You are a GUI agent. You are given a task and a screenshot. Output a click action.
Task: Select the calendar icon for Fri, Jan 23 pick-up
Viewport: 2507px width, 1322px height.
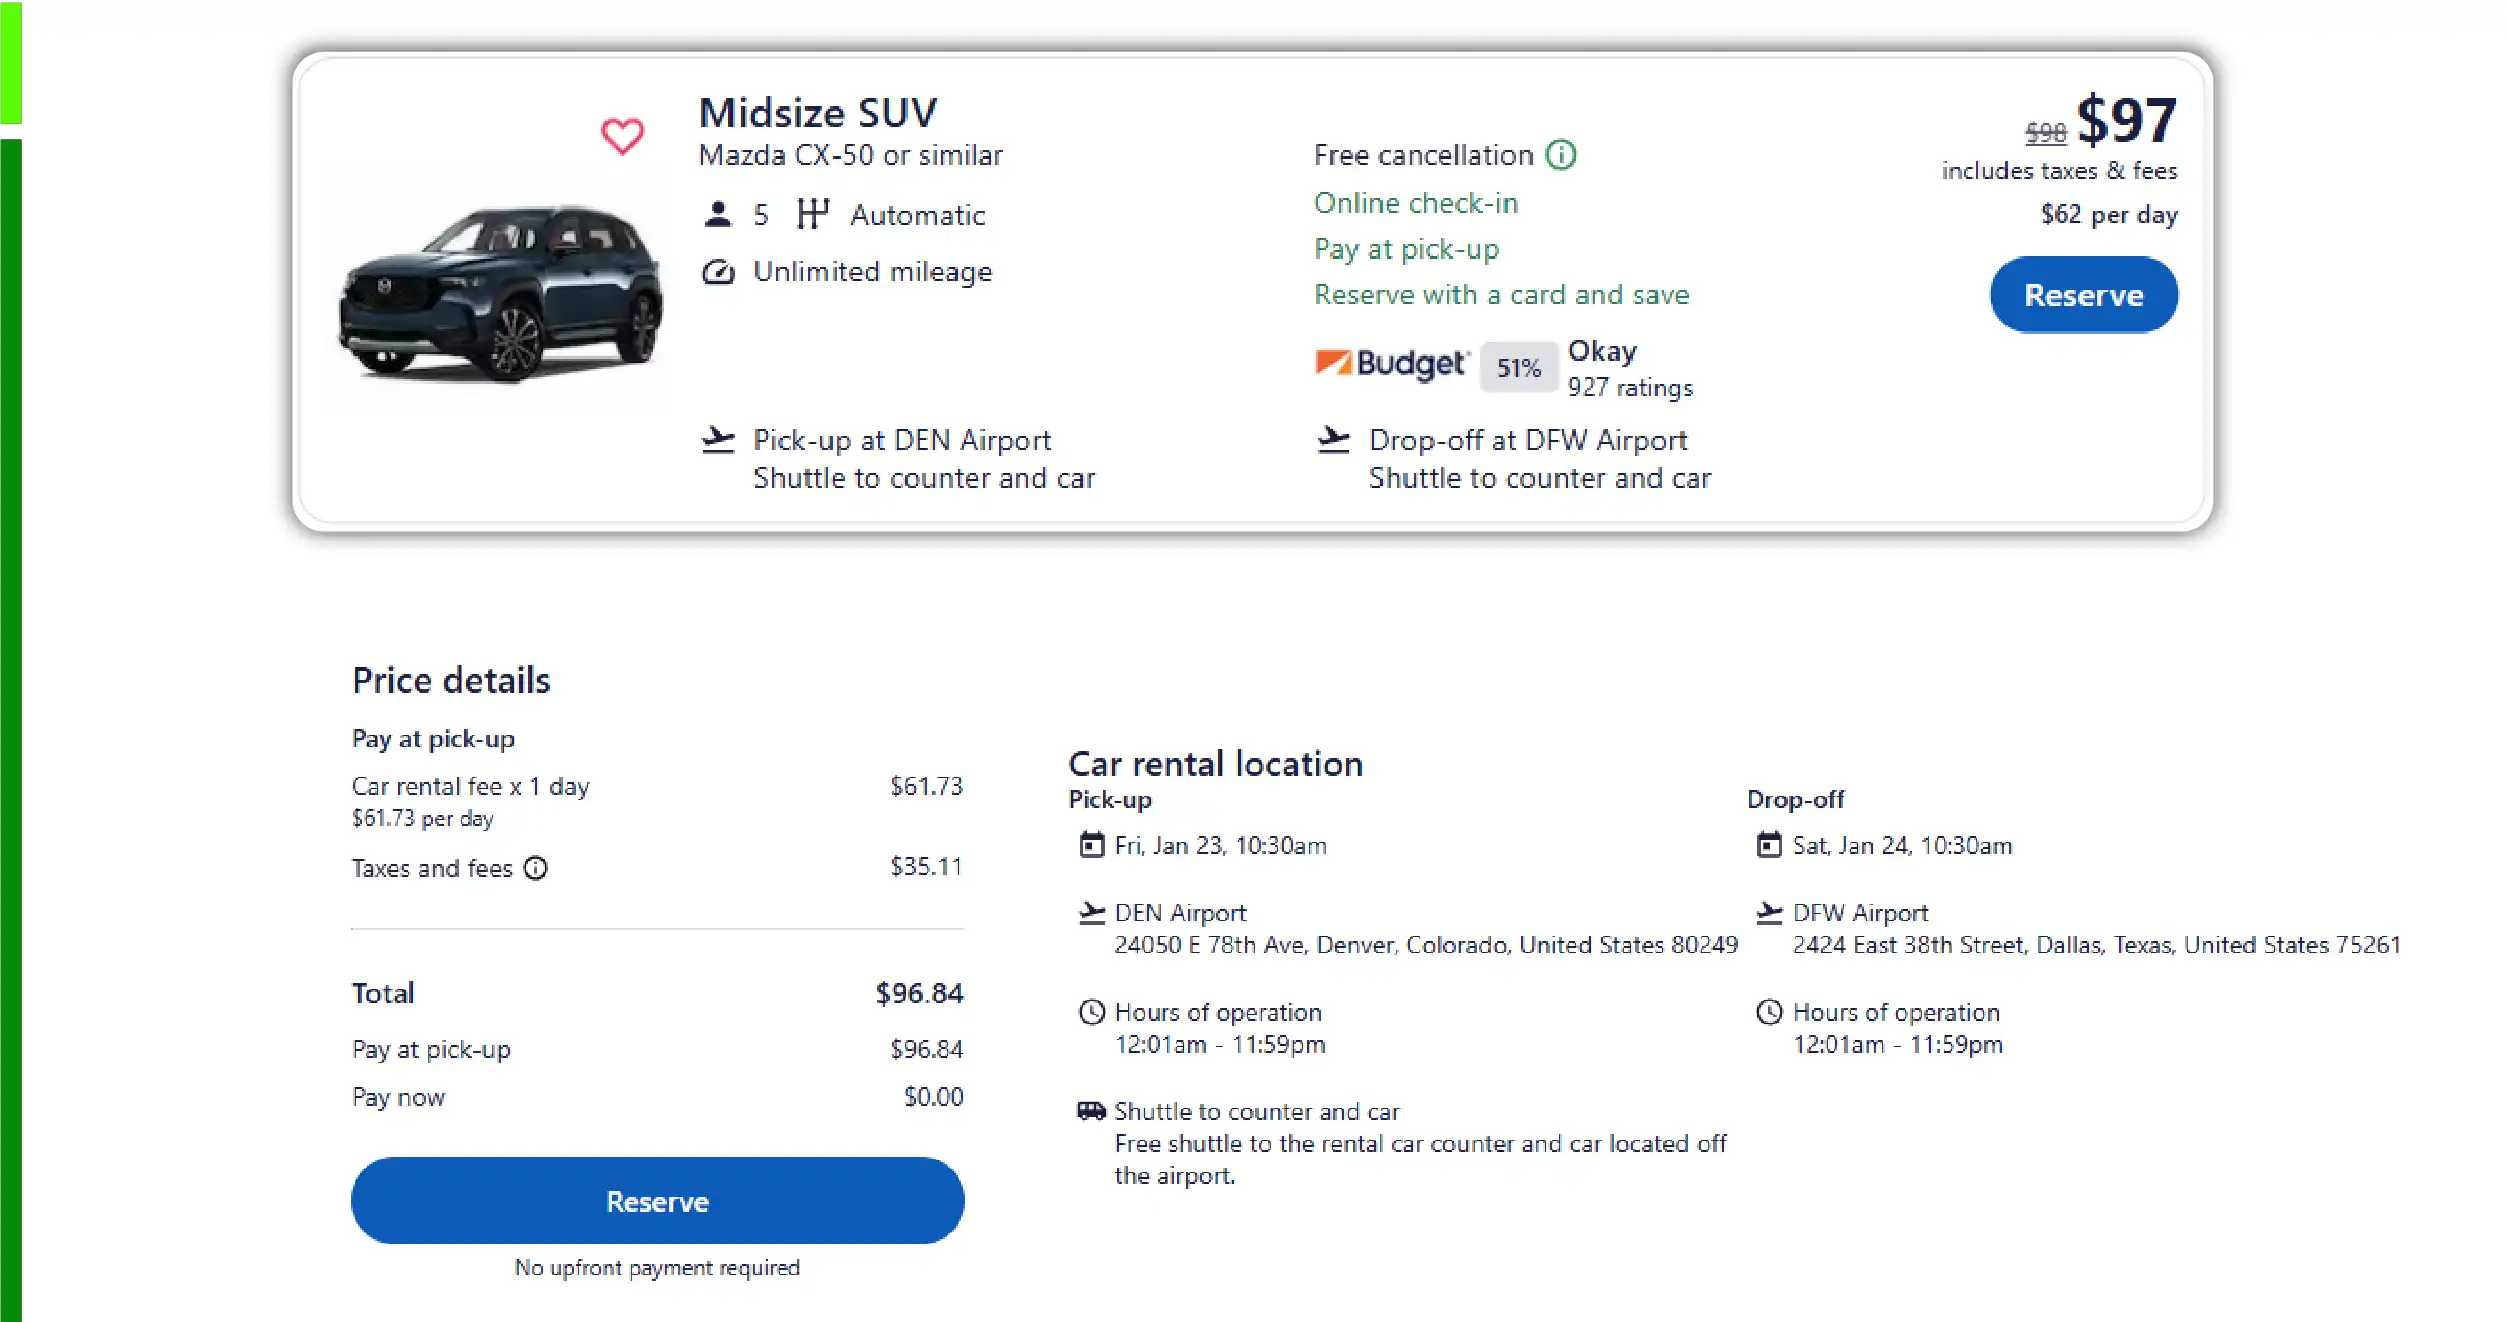coord(1090,845)
